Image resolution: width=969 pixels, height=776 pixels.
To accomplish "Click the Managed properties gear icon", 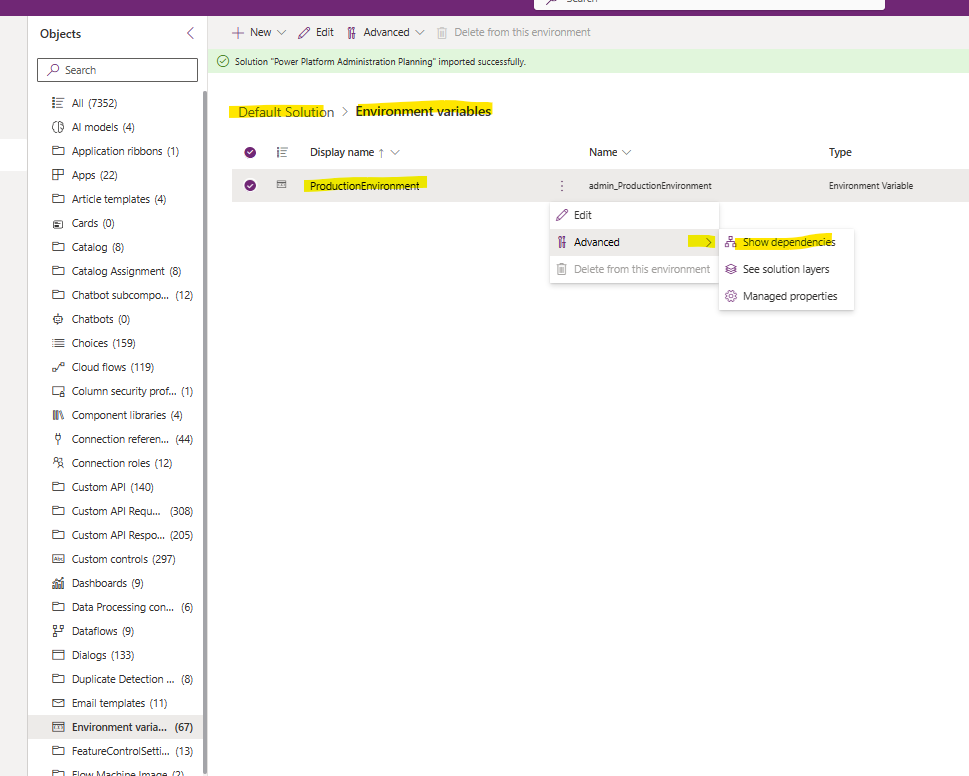I will tap(731, 296).
